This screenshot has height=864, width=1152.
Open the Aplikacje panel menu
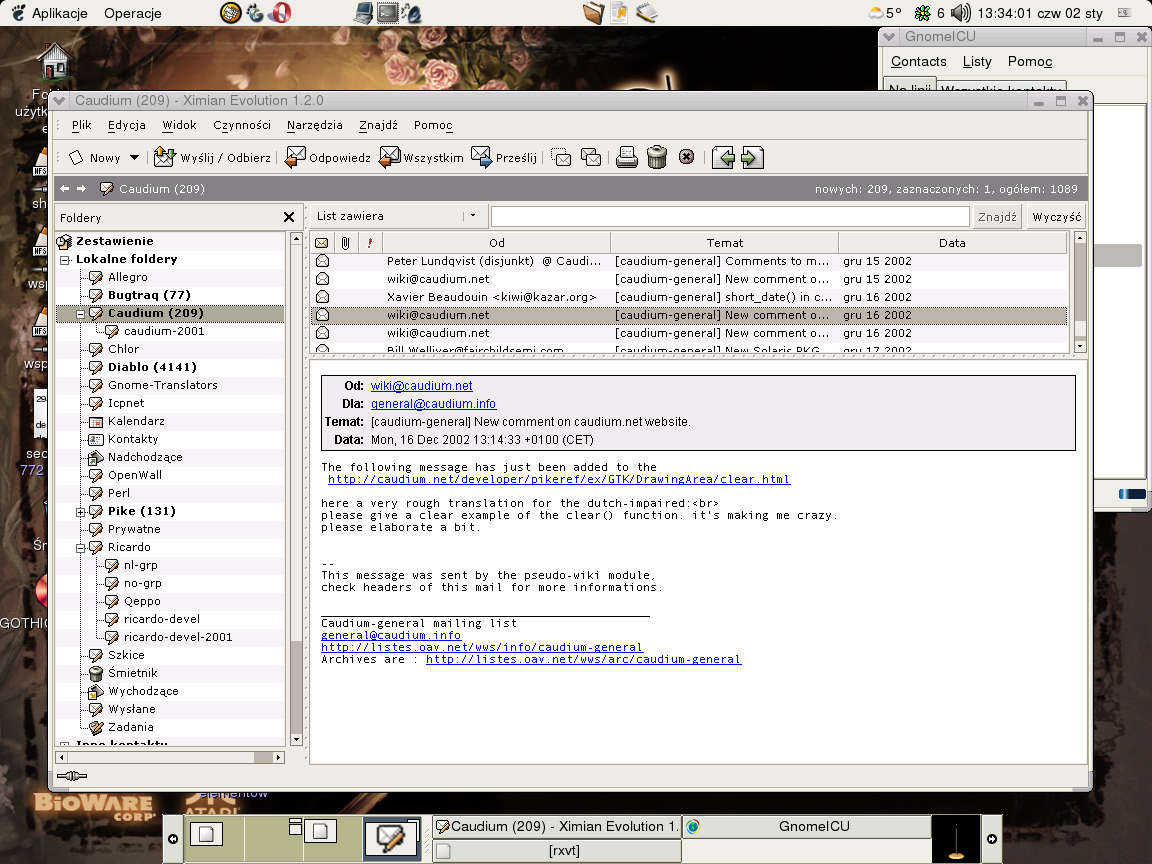[60, 13]
